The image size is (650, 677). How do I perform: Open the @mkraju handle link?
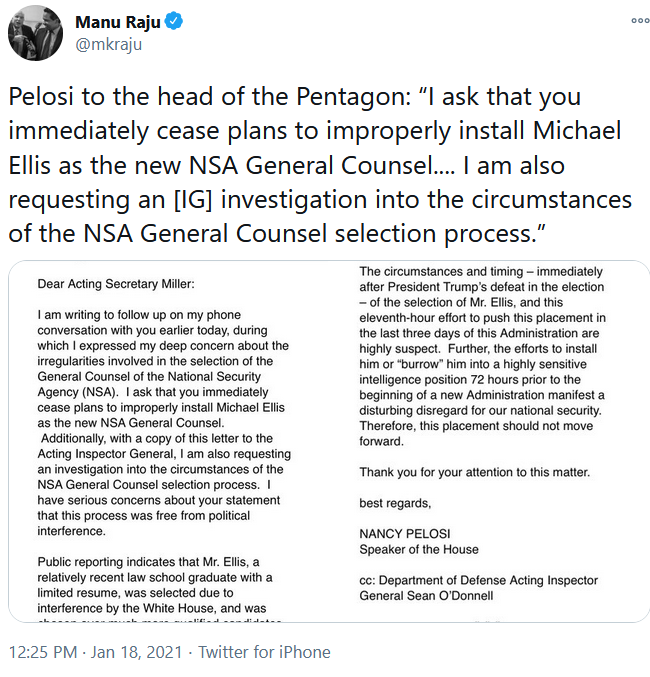coord(108,44)
